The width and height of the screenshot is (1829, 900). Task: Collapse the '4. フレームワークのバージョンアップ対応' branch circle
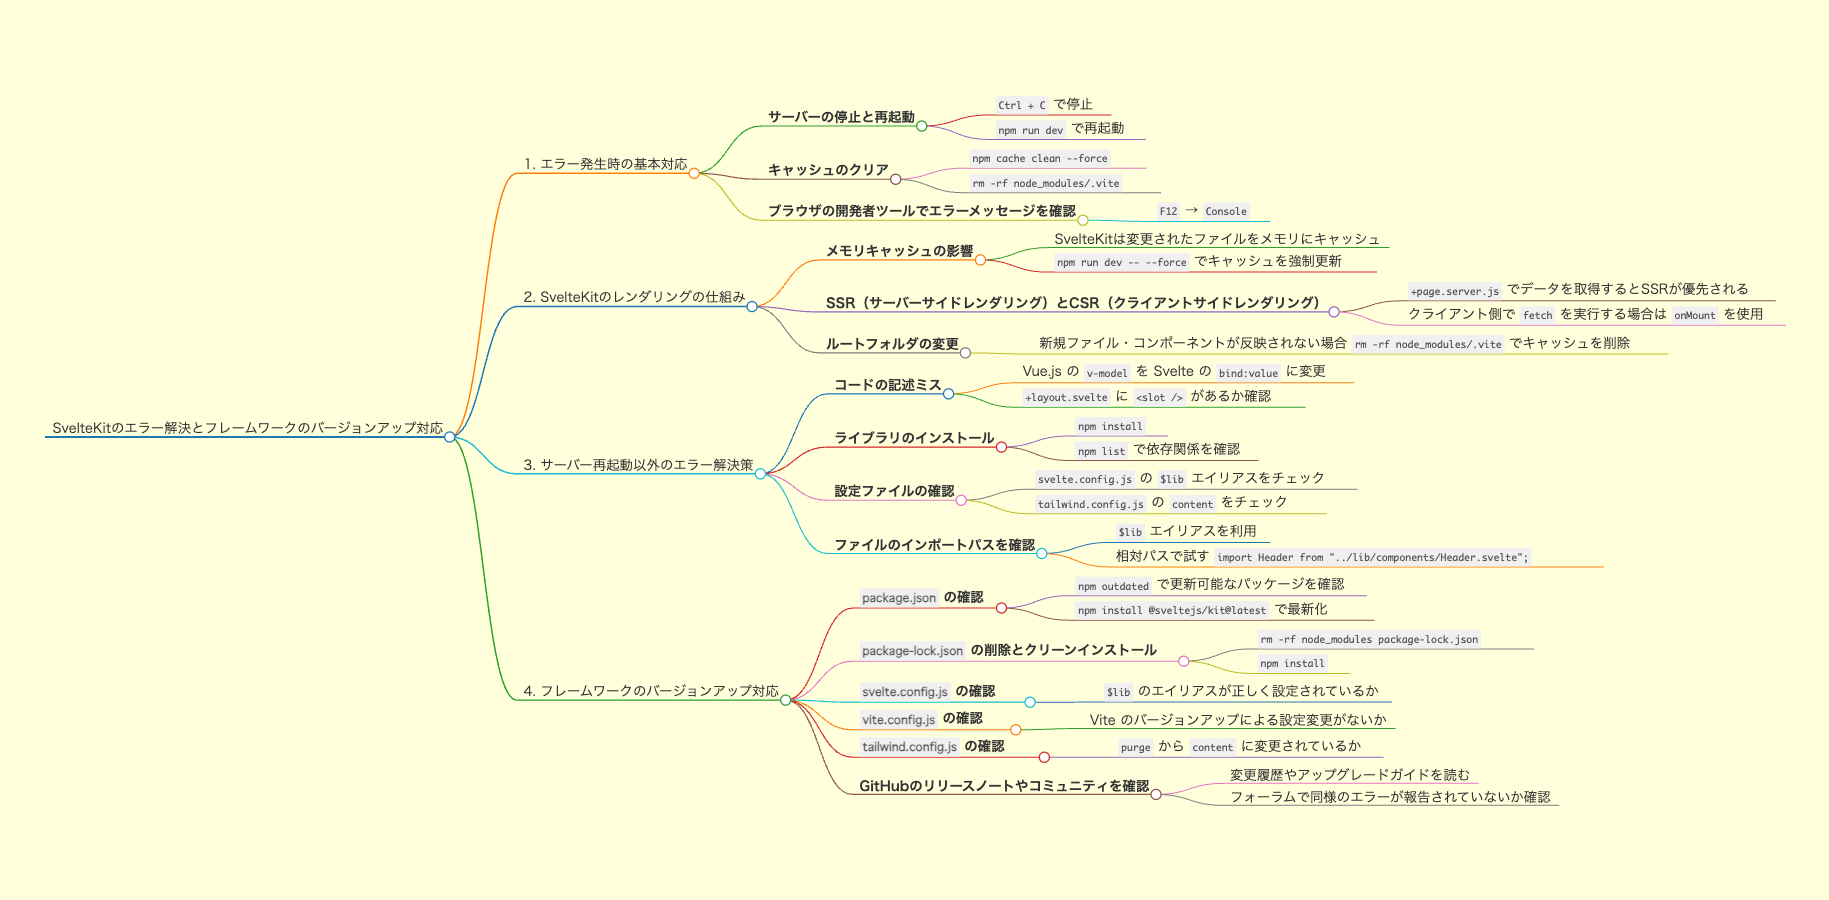pyautogui.click(x=786, y=700)
